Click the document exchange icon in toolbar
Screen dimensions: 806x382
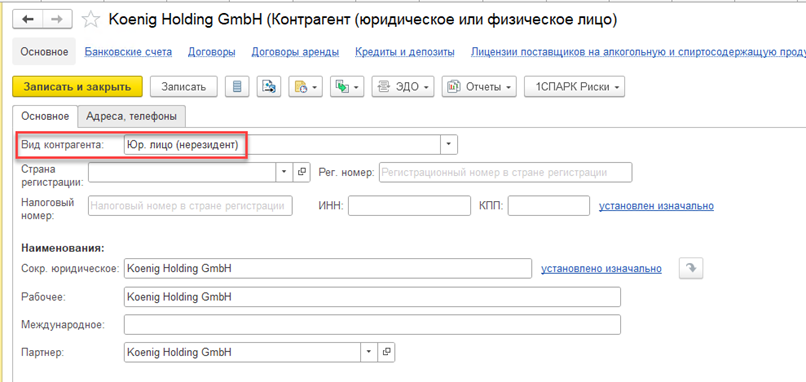268,87
